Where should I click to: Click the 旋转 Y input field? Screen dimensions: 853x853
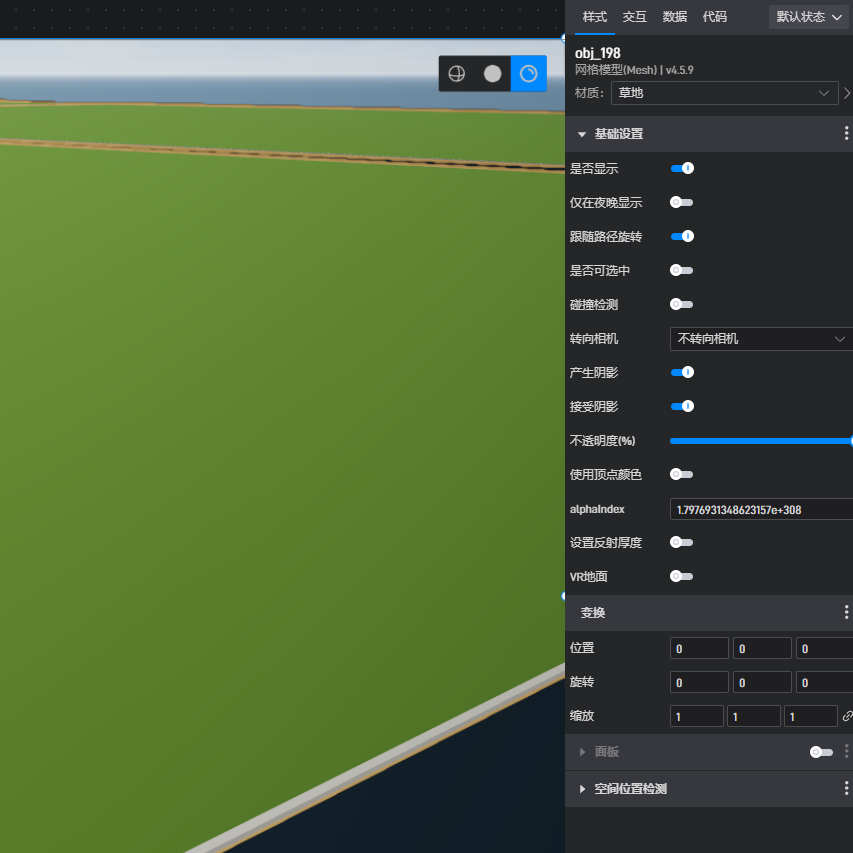(x=762, y=682)
